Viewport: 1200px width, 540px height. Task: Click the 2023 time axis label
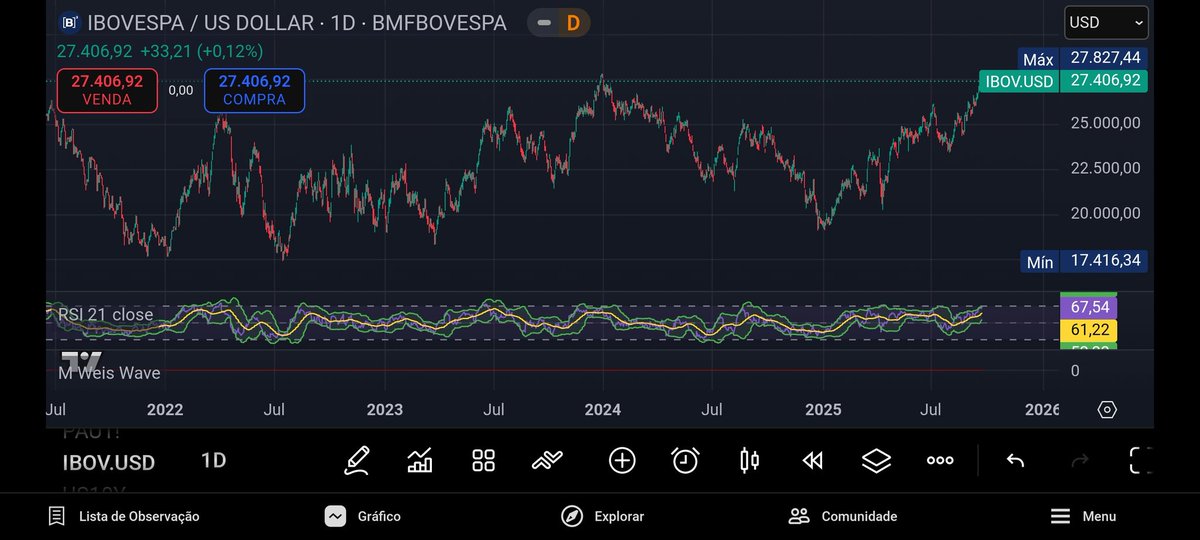point(384,410)
